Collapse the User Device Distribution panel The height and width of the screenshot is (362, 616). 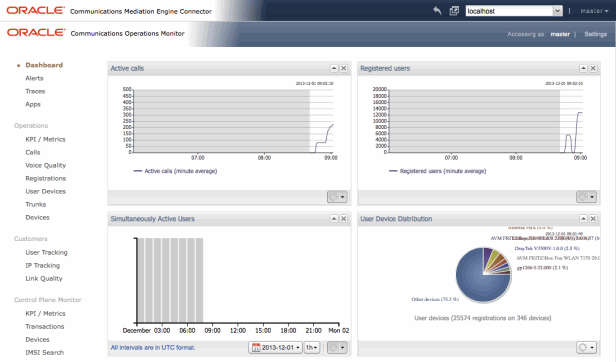click(x=583, y=219)
